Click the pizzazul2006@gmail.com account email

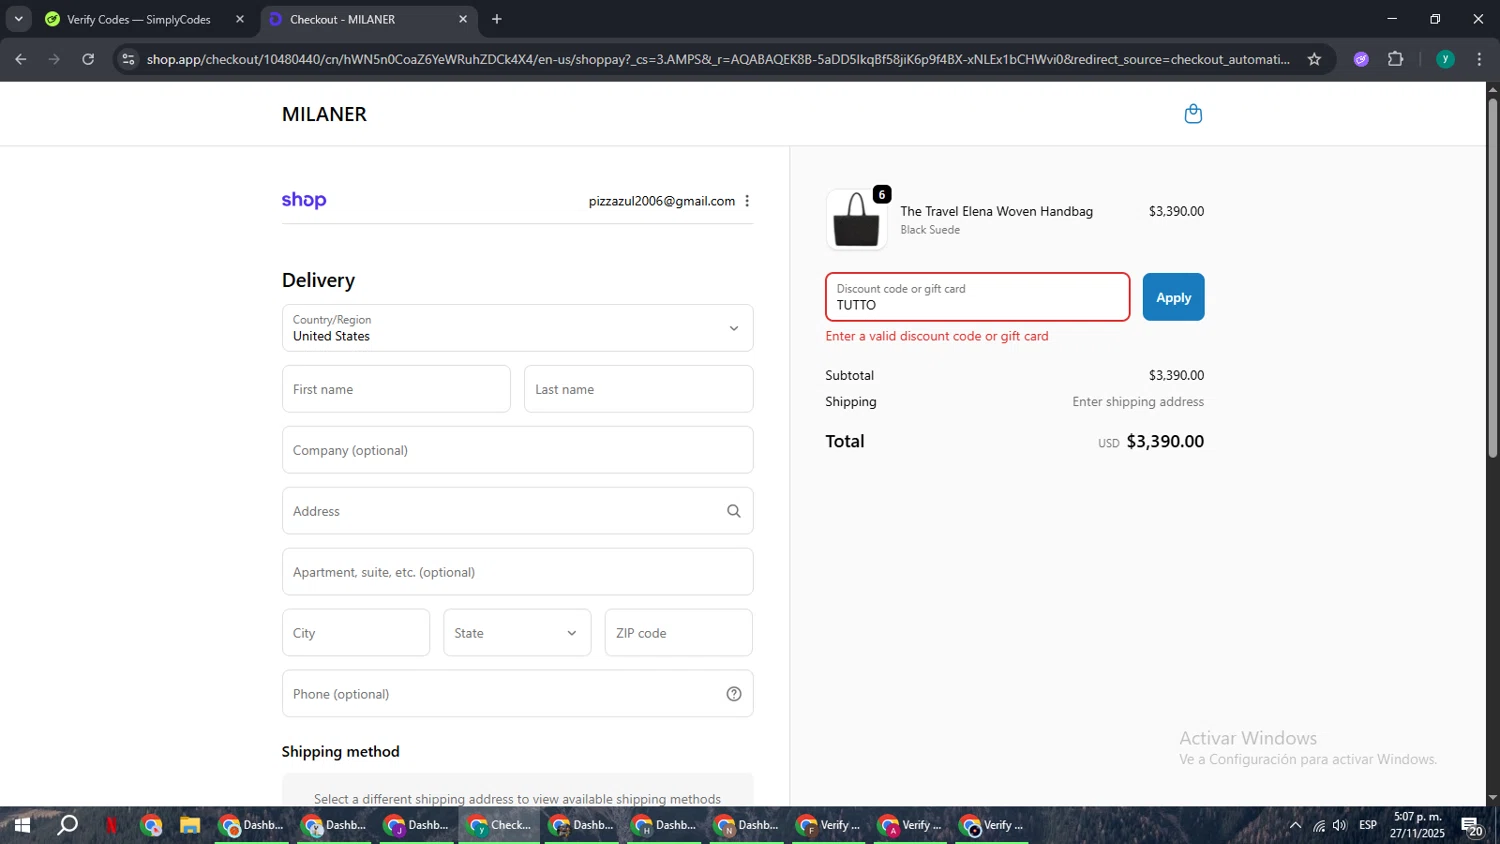(662, 201)
